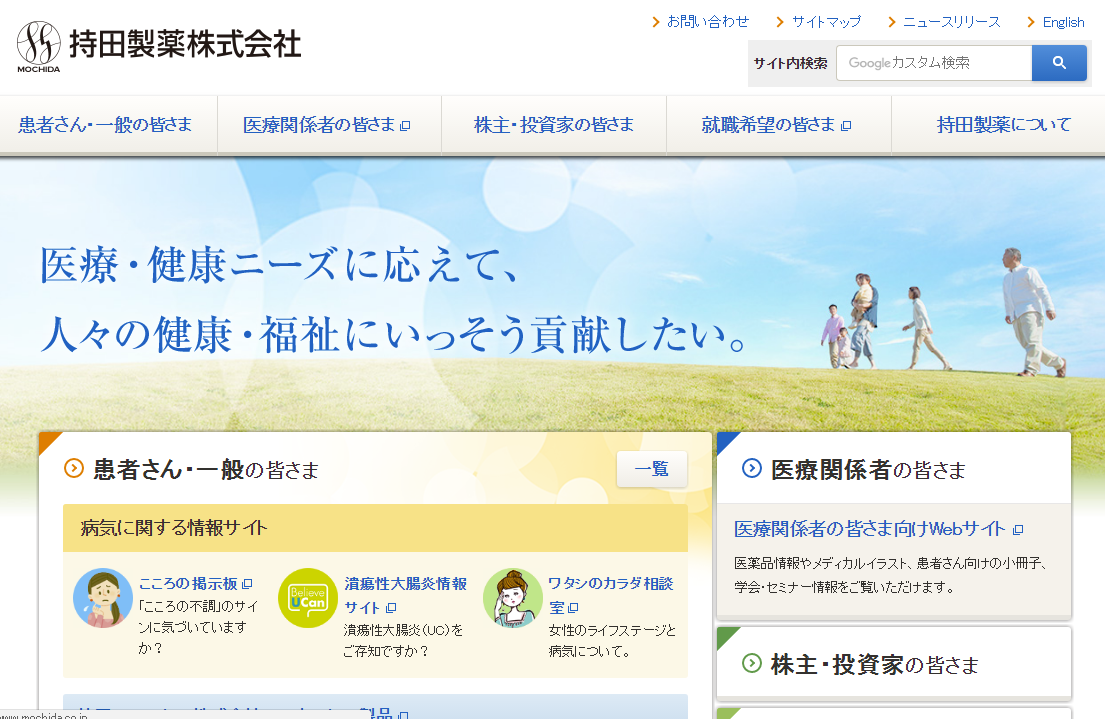Click the 持田製薬株式会社 company name
The image size is (1105, 719).
(185, 44)
